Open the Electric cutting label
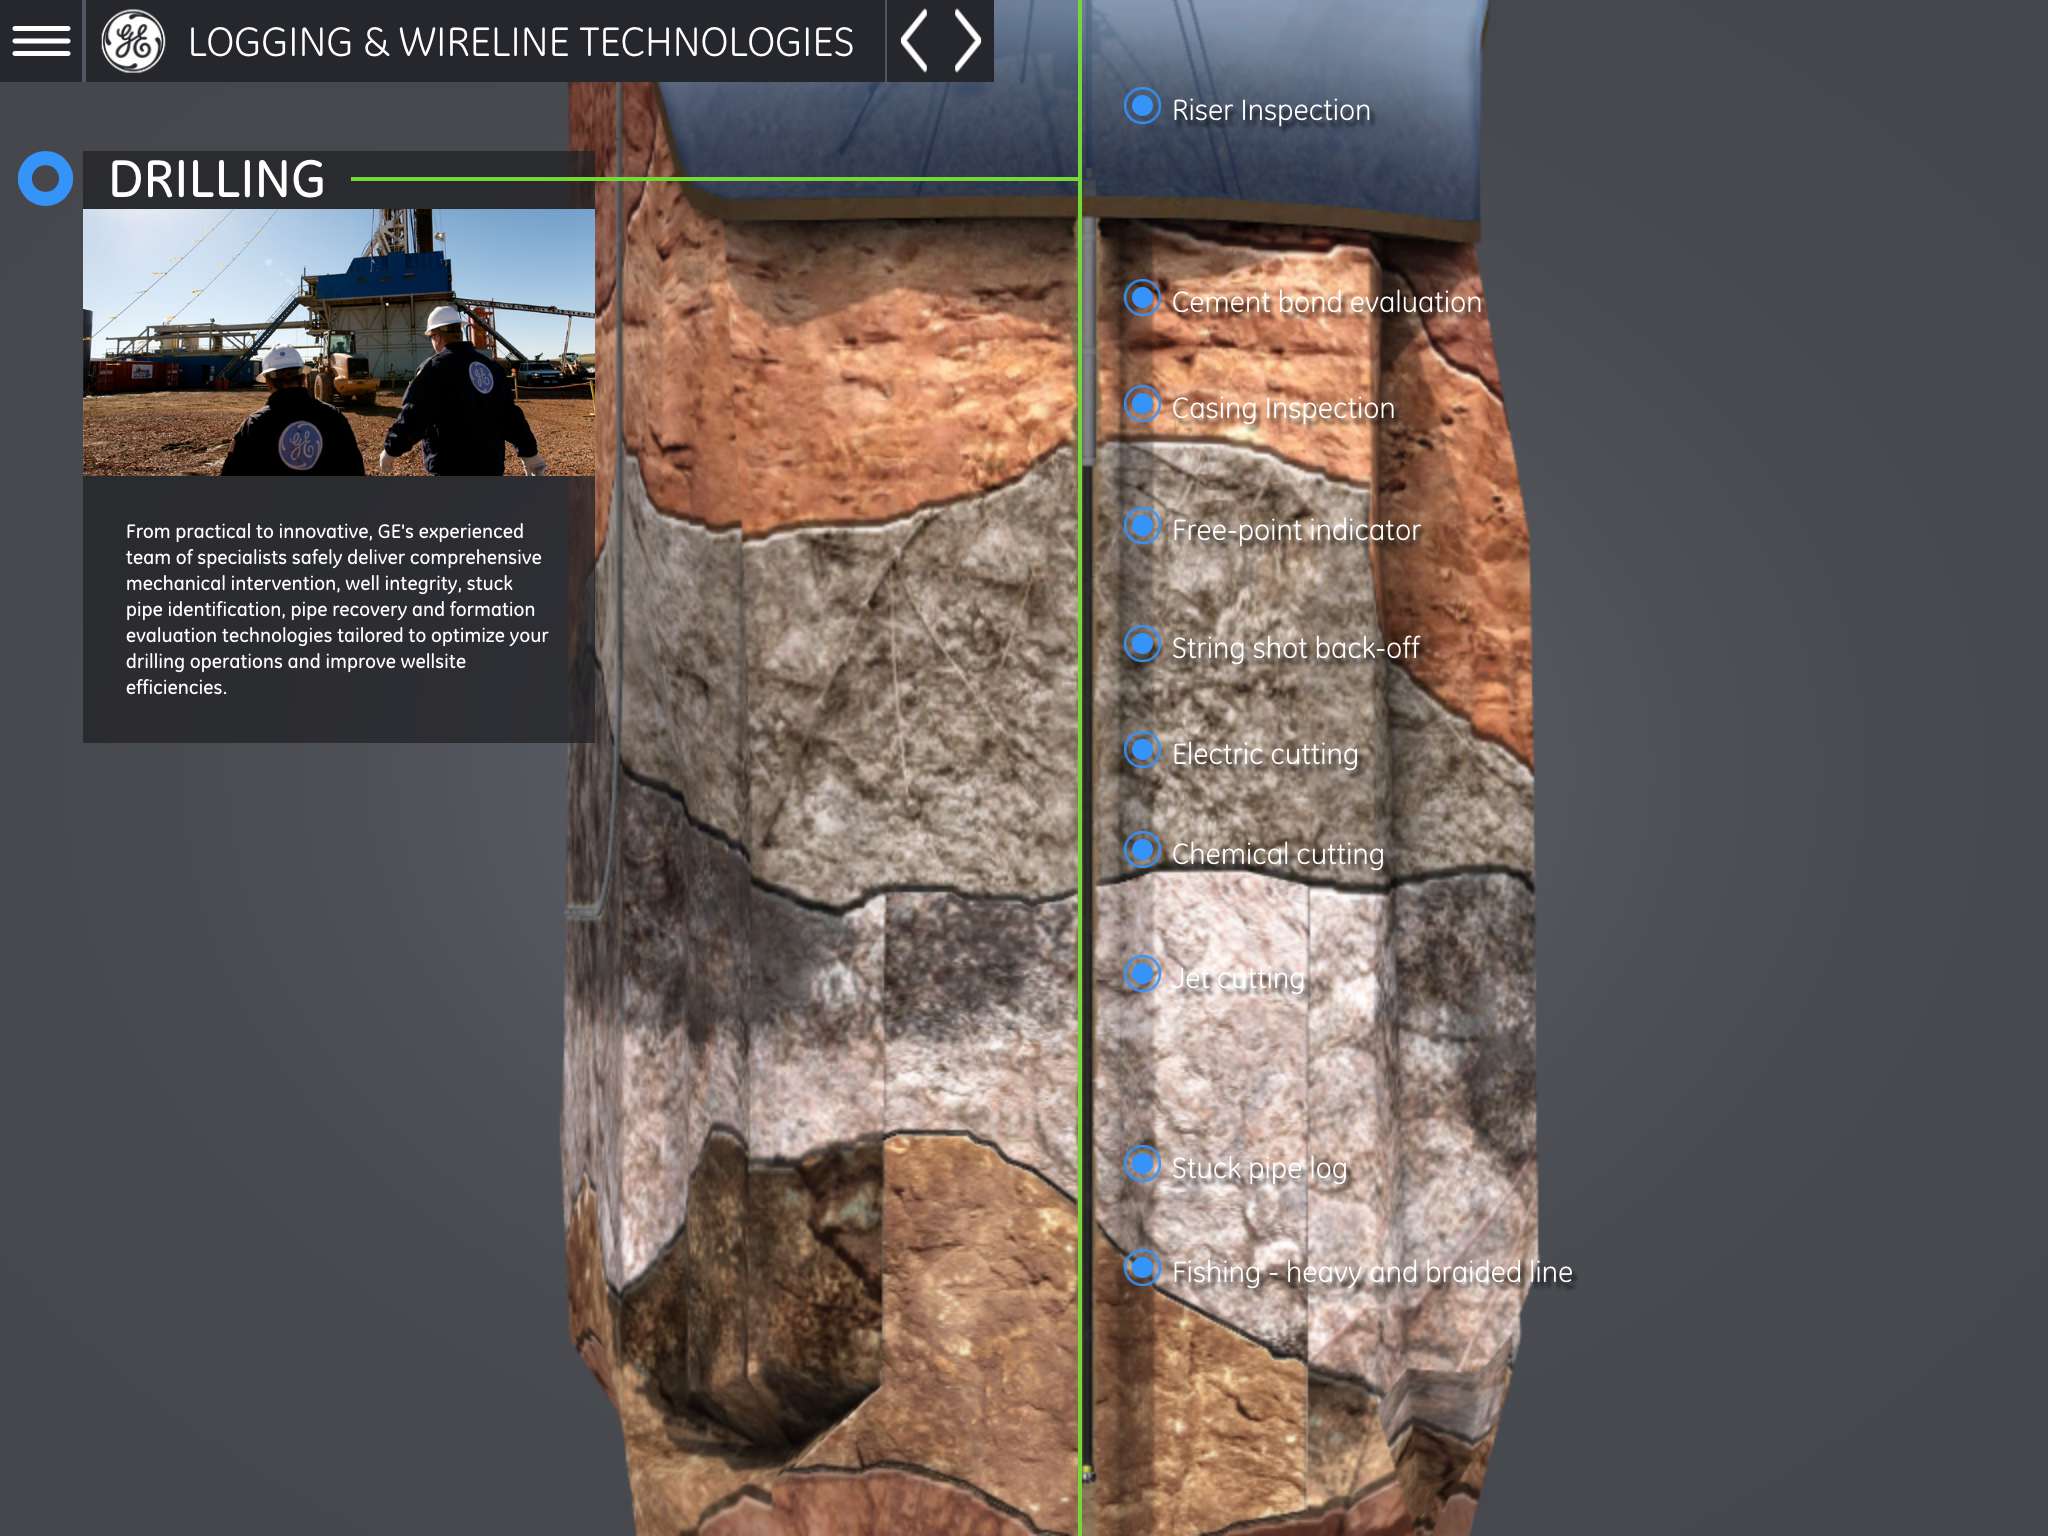 (x=1265, y=755)
